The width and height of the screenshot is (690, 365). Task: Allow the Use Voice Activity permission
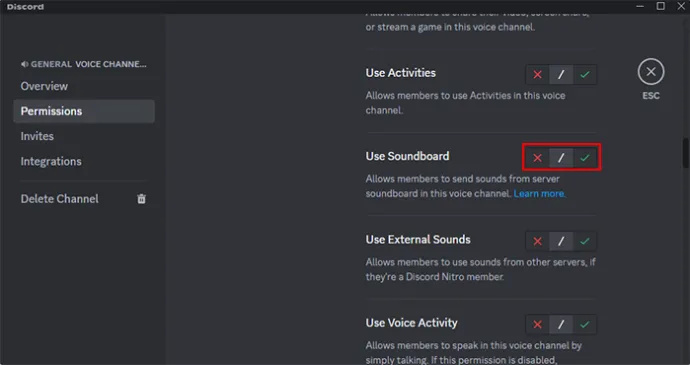tap(585, 324)
